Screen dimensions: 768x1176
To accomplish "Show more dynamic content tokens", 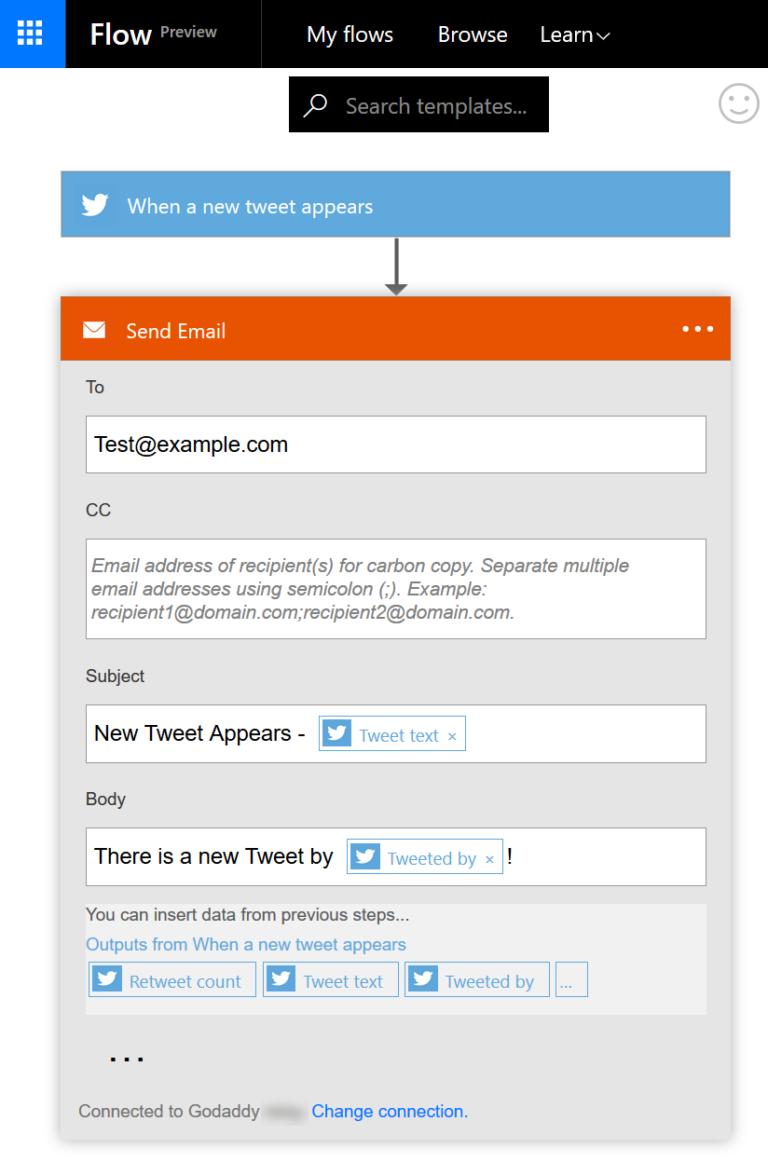I will click(x=571, y=979).
